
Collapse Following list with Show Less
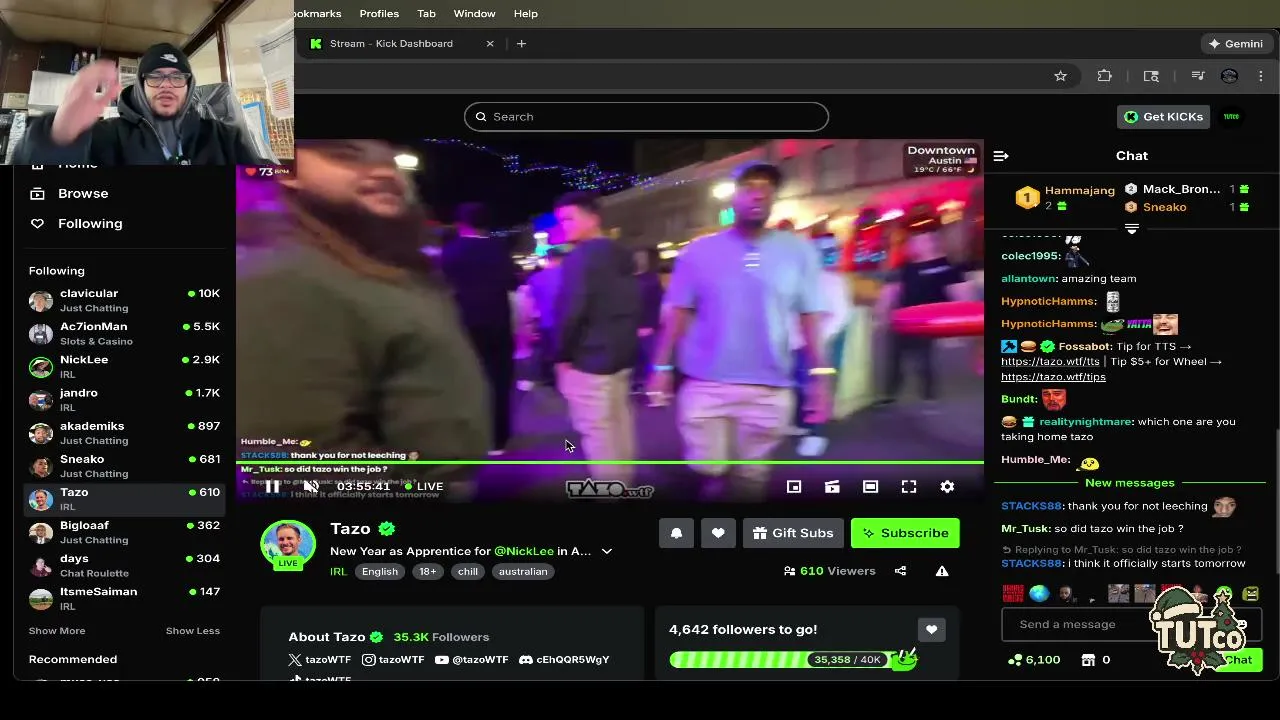coord(193,631)
